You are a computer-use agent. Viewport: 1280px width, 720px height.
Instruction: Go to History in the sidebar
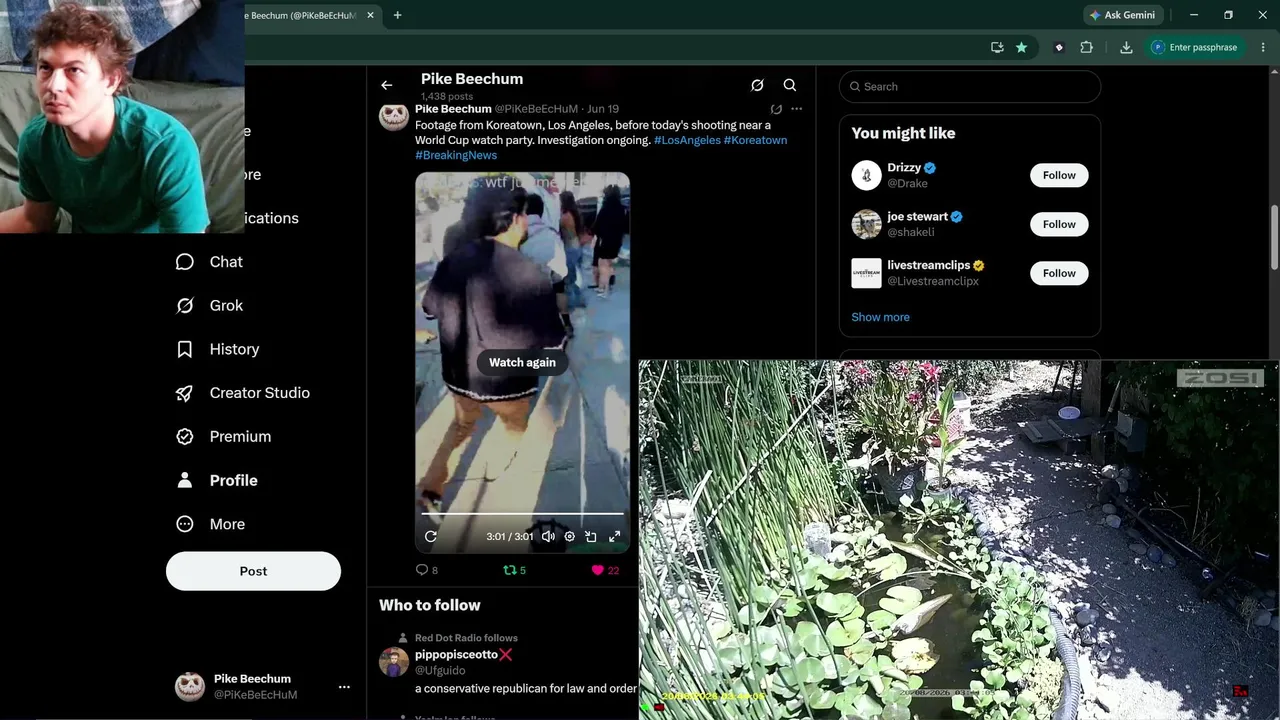[218, 349]
